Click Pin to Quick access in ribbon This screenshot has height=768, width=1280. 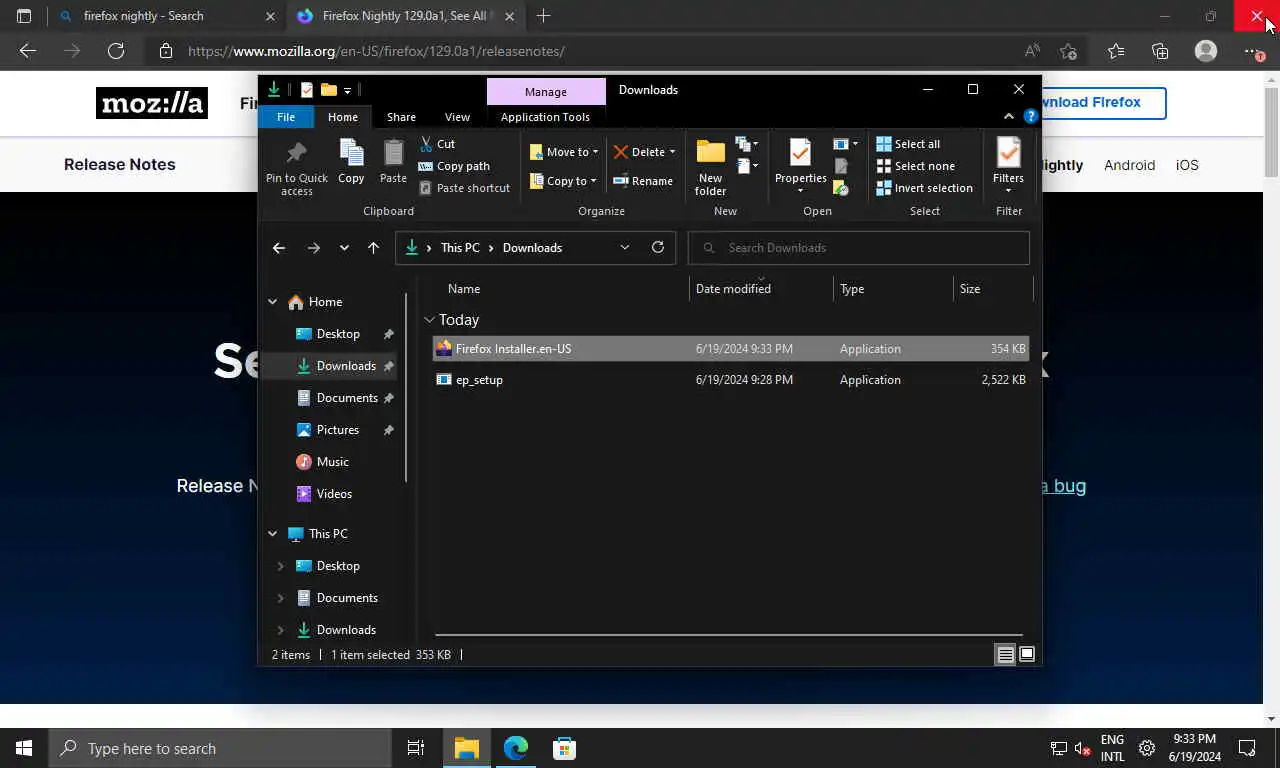(296, 167)
